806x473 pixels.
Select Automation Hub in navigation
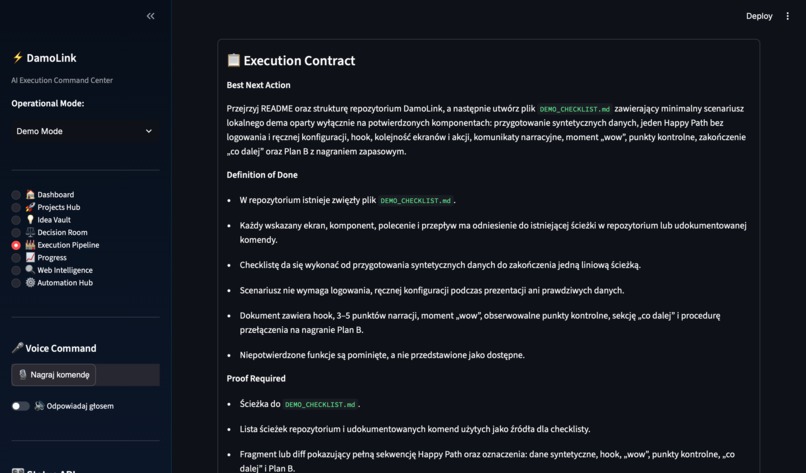click(x=59, y=282)
